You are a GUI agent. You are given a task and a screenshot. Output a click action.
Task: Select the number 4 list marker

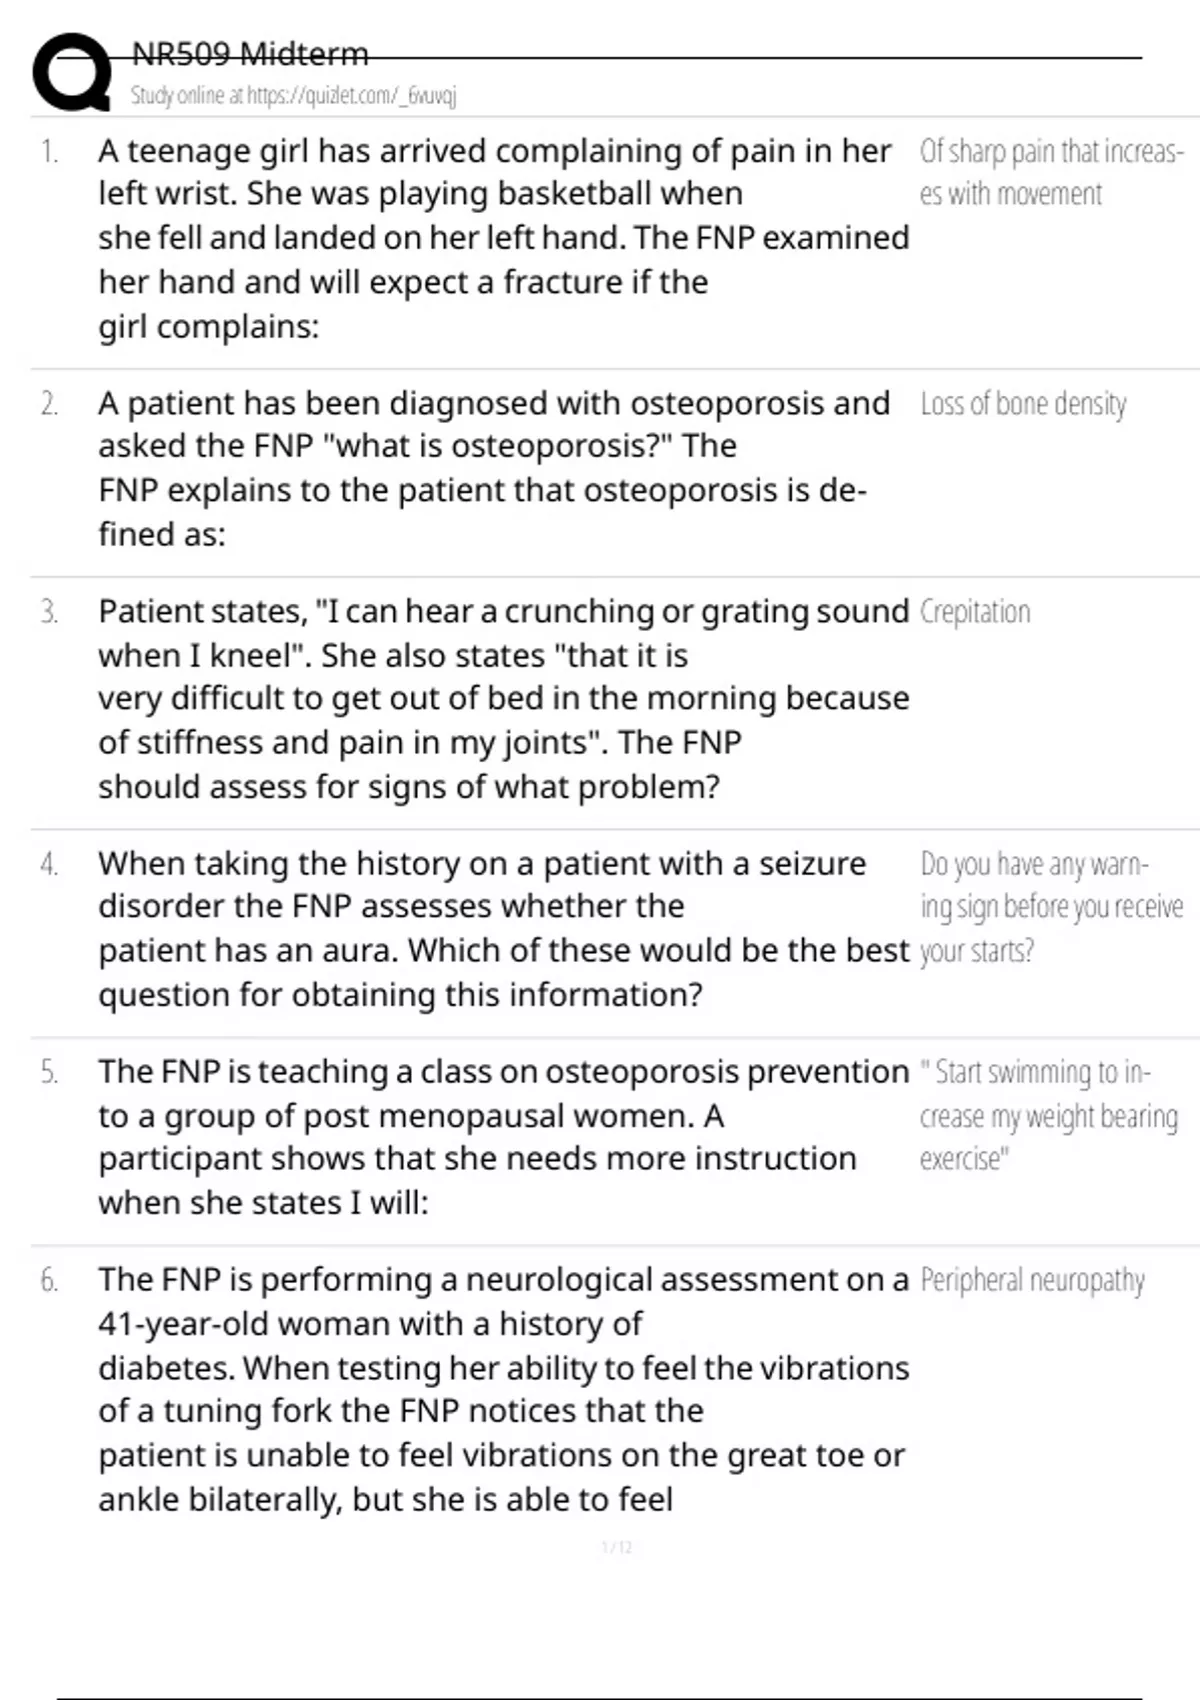click(x=49, y=864)
